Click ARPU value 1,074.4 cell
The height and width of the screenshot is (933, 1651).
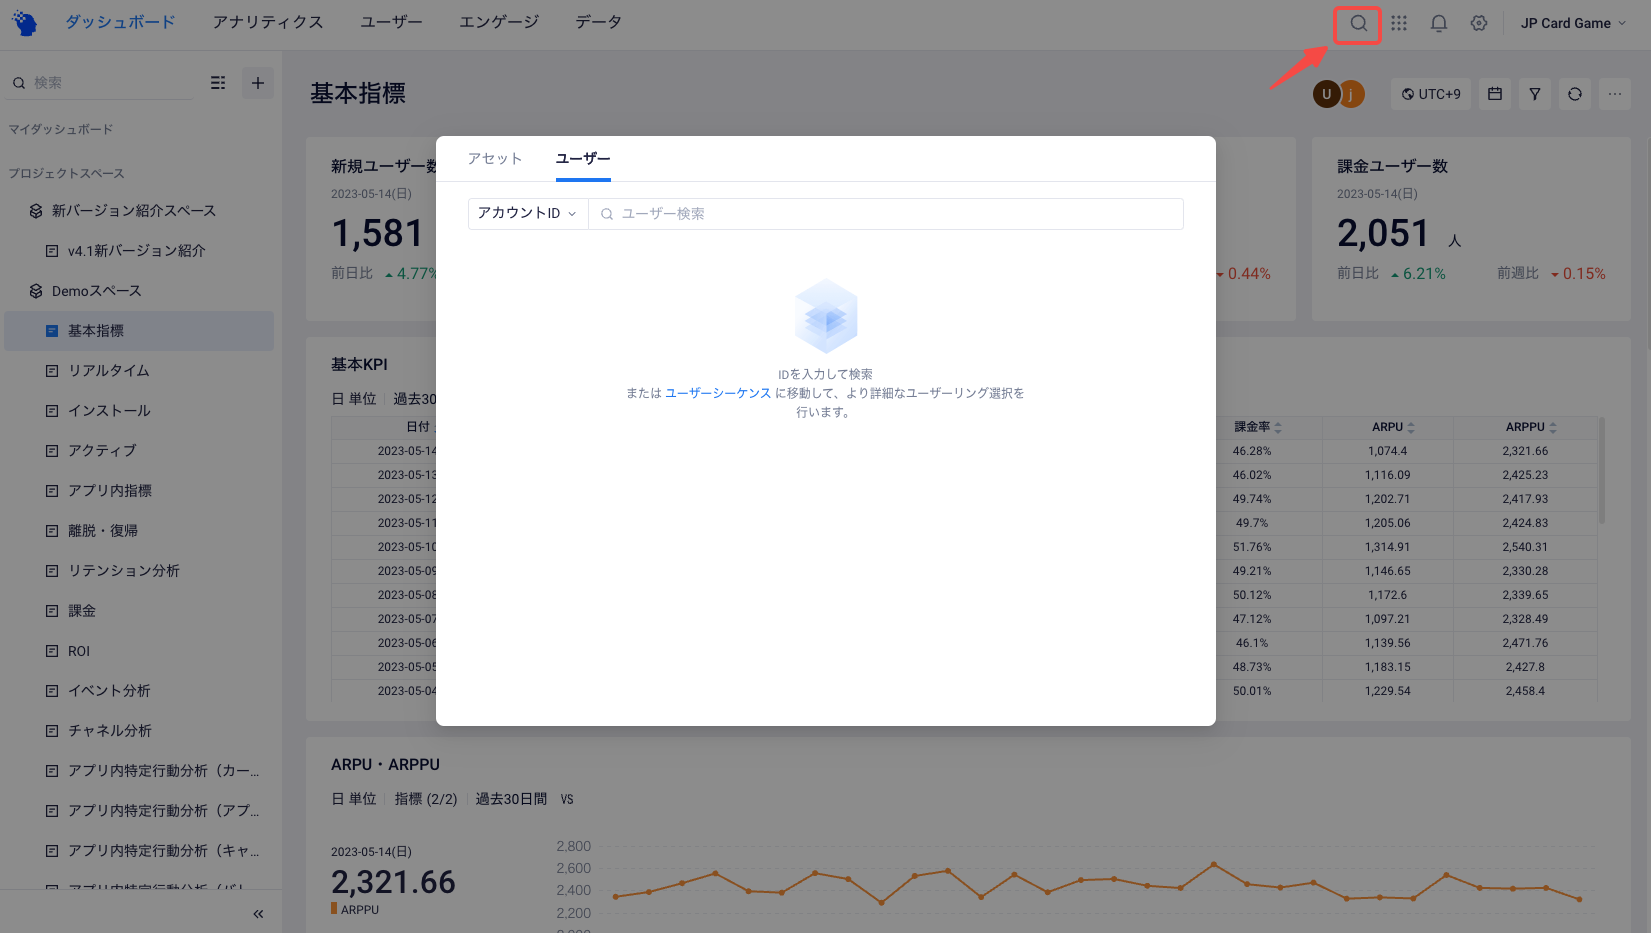pyautogui.click(x=1388, y=451)
